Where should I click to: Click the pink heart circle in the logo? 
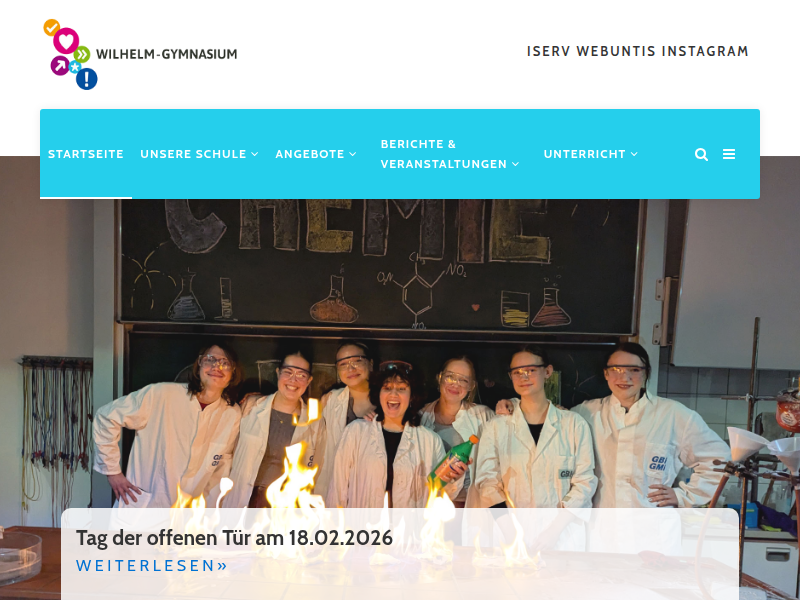(66, 40)
